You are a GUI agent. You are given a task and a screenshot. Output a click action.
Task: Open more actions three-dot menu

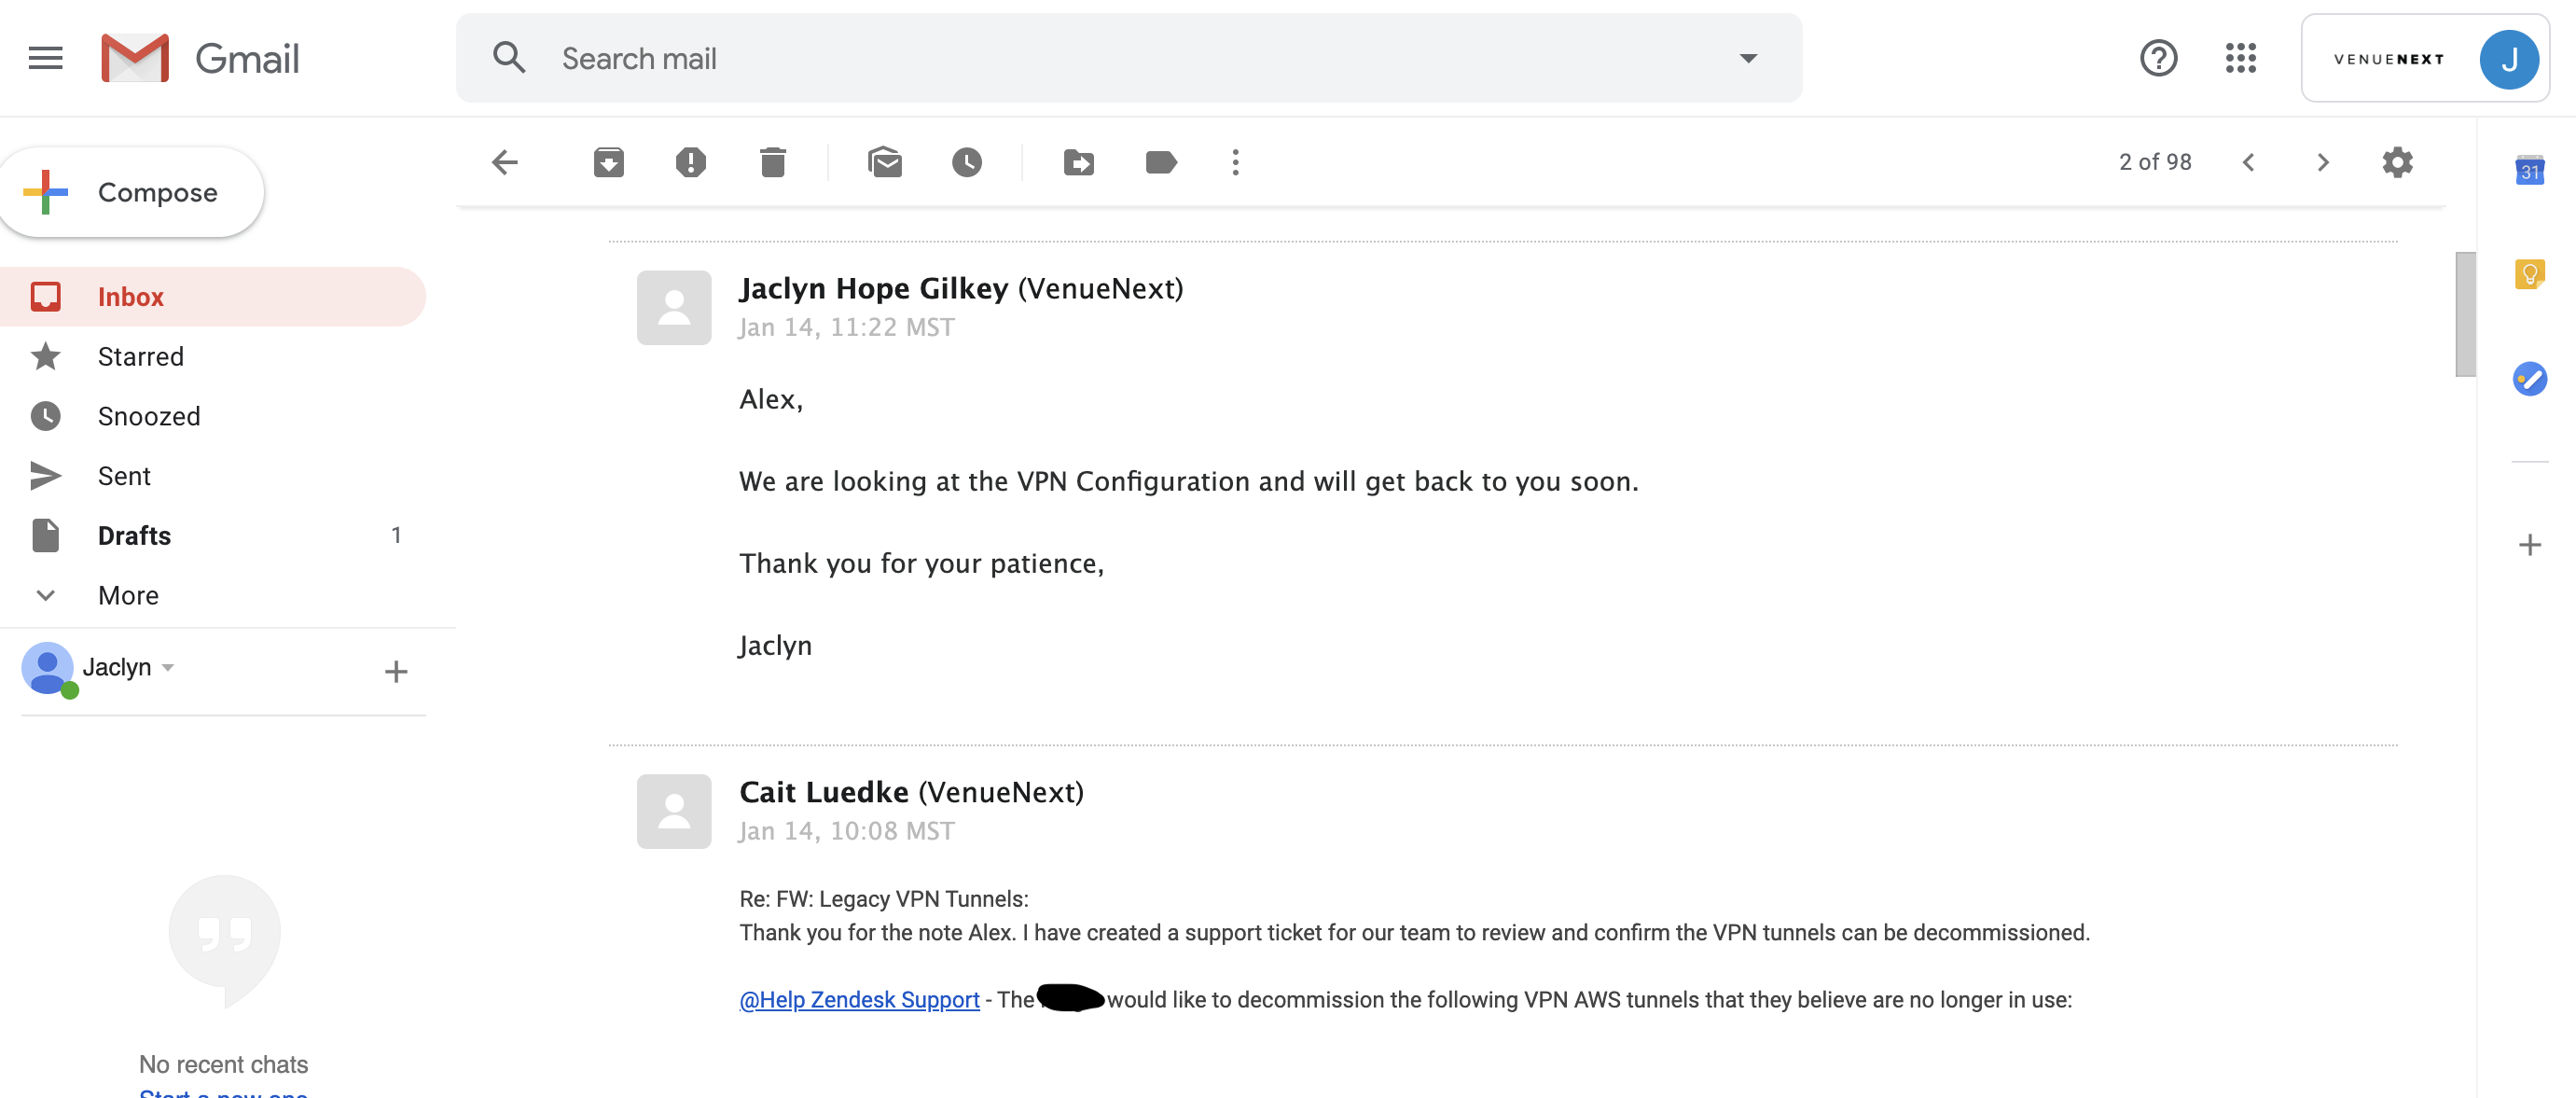(x=1235, y=162)
